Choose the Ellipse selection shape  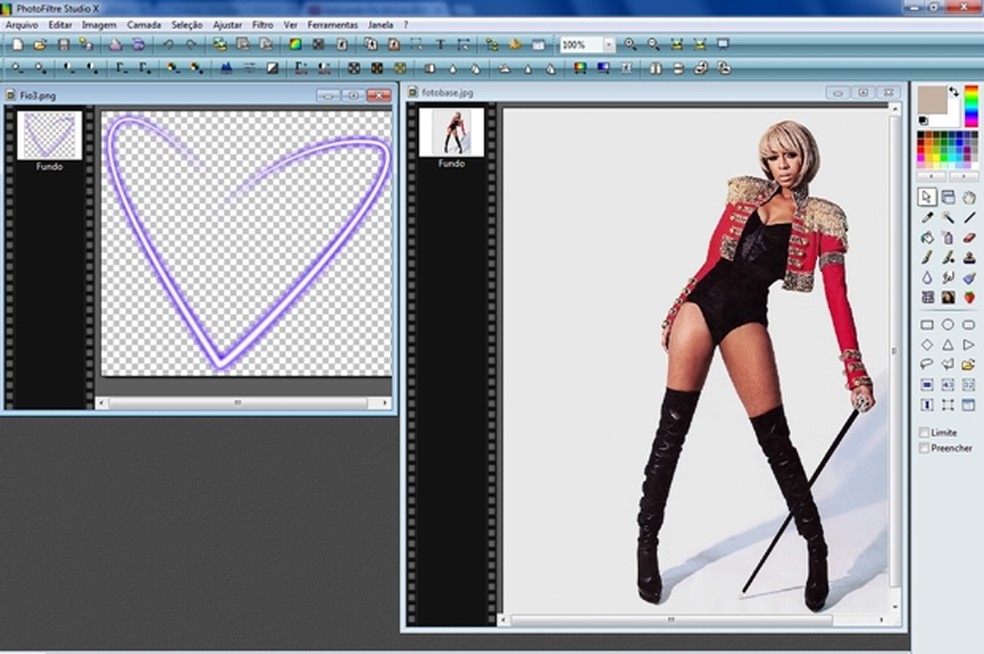coord(948,324)
